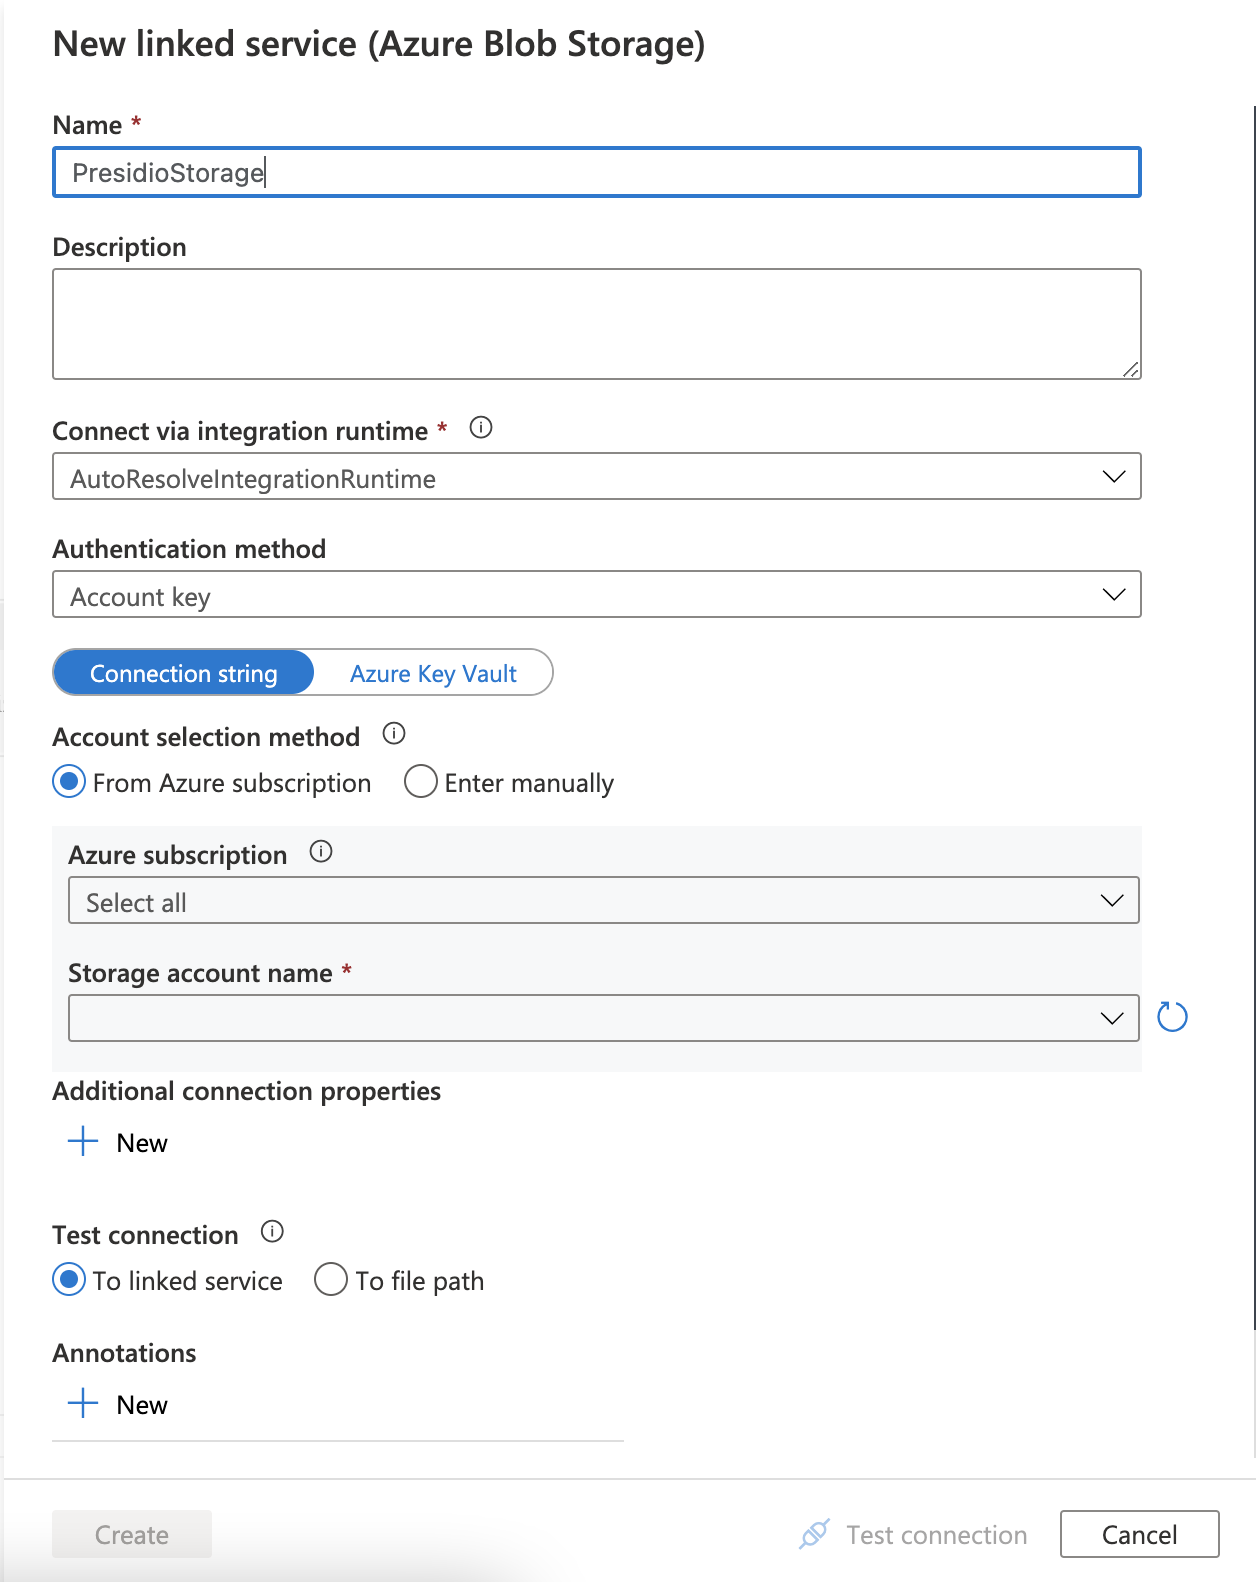Switch to Azure Key Vault tab
Screen dimensions: 1256x1582
[433, 673]
